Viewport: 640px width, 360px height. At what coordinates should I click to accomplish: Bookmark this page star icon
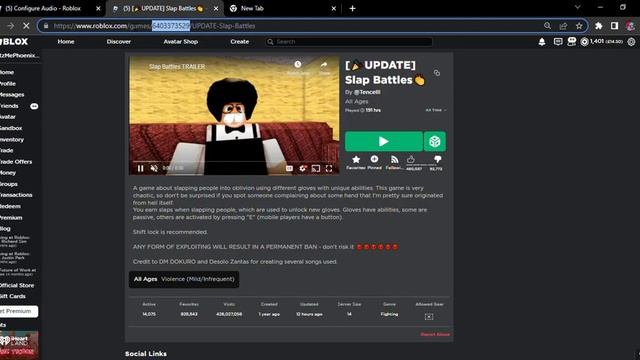click(x=579, y=26)
